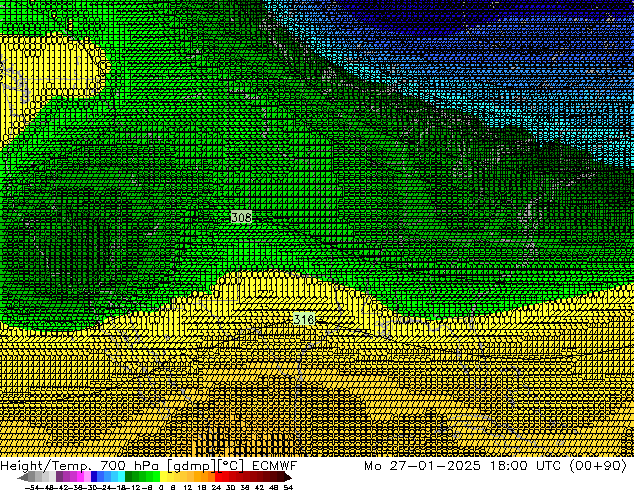Viewport: 634px width, 490px height.
Task: Click the 54 legend tick value
Action: [288, 487]
